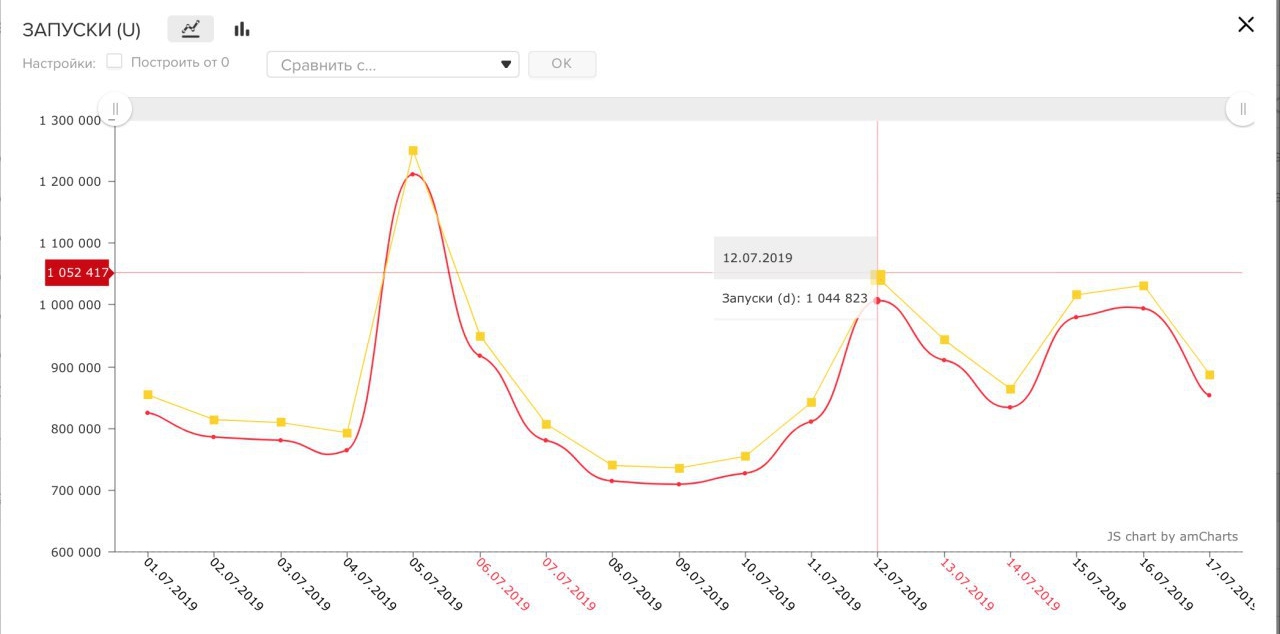Screen dimensions: 1280x634
Task: Click yellow data point for 16.07.2019
Action: click(1143, 286)
